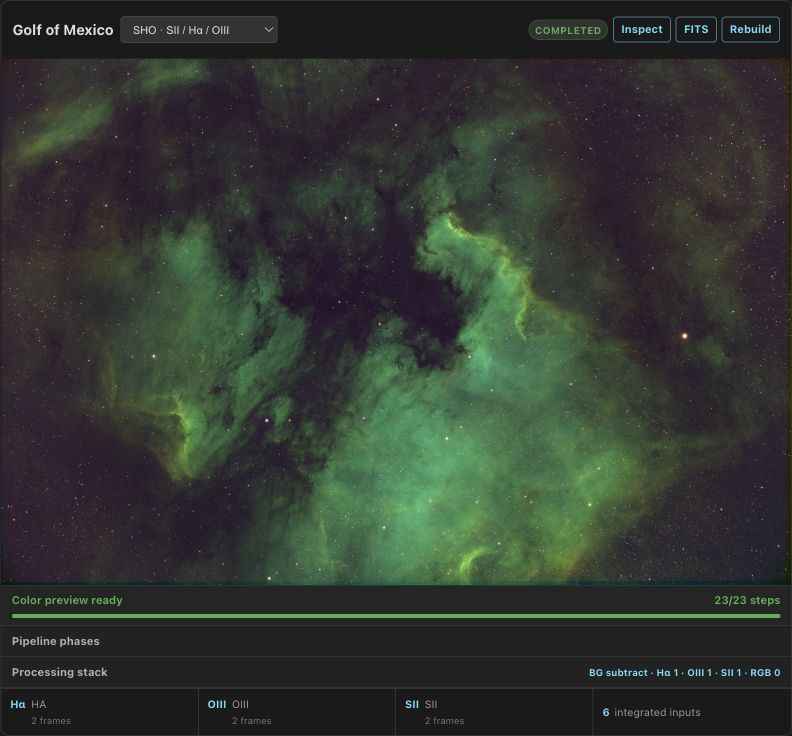Rebuild the color preview
This screenshot has height=736, width=792.
tap(750, 29)
